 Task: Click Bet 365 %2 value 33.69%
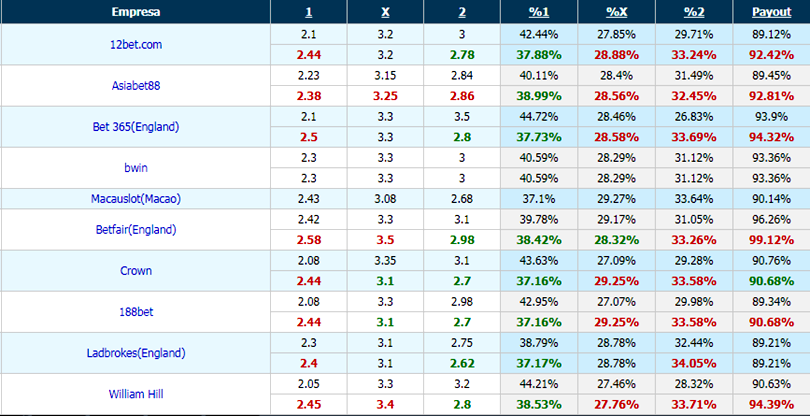pyautogui.click(x=694, y=137)
